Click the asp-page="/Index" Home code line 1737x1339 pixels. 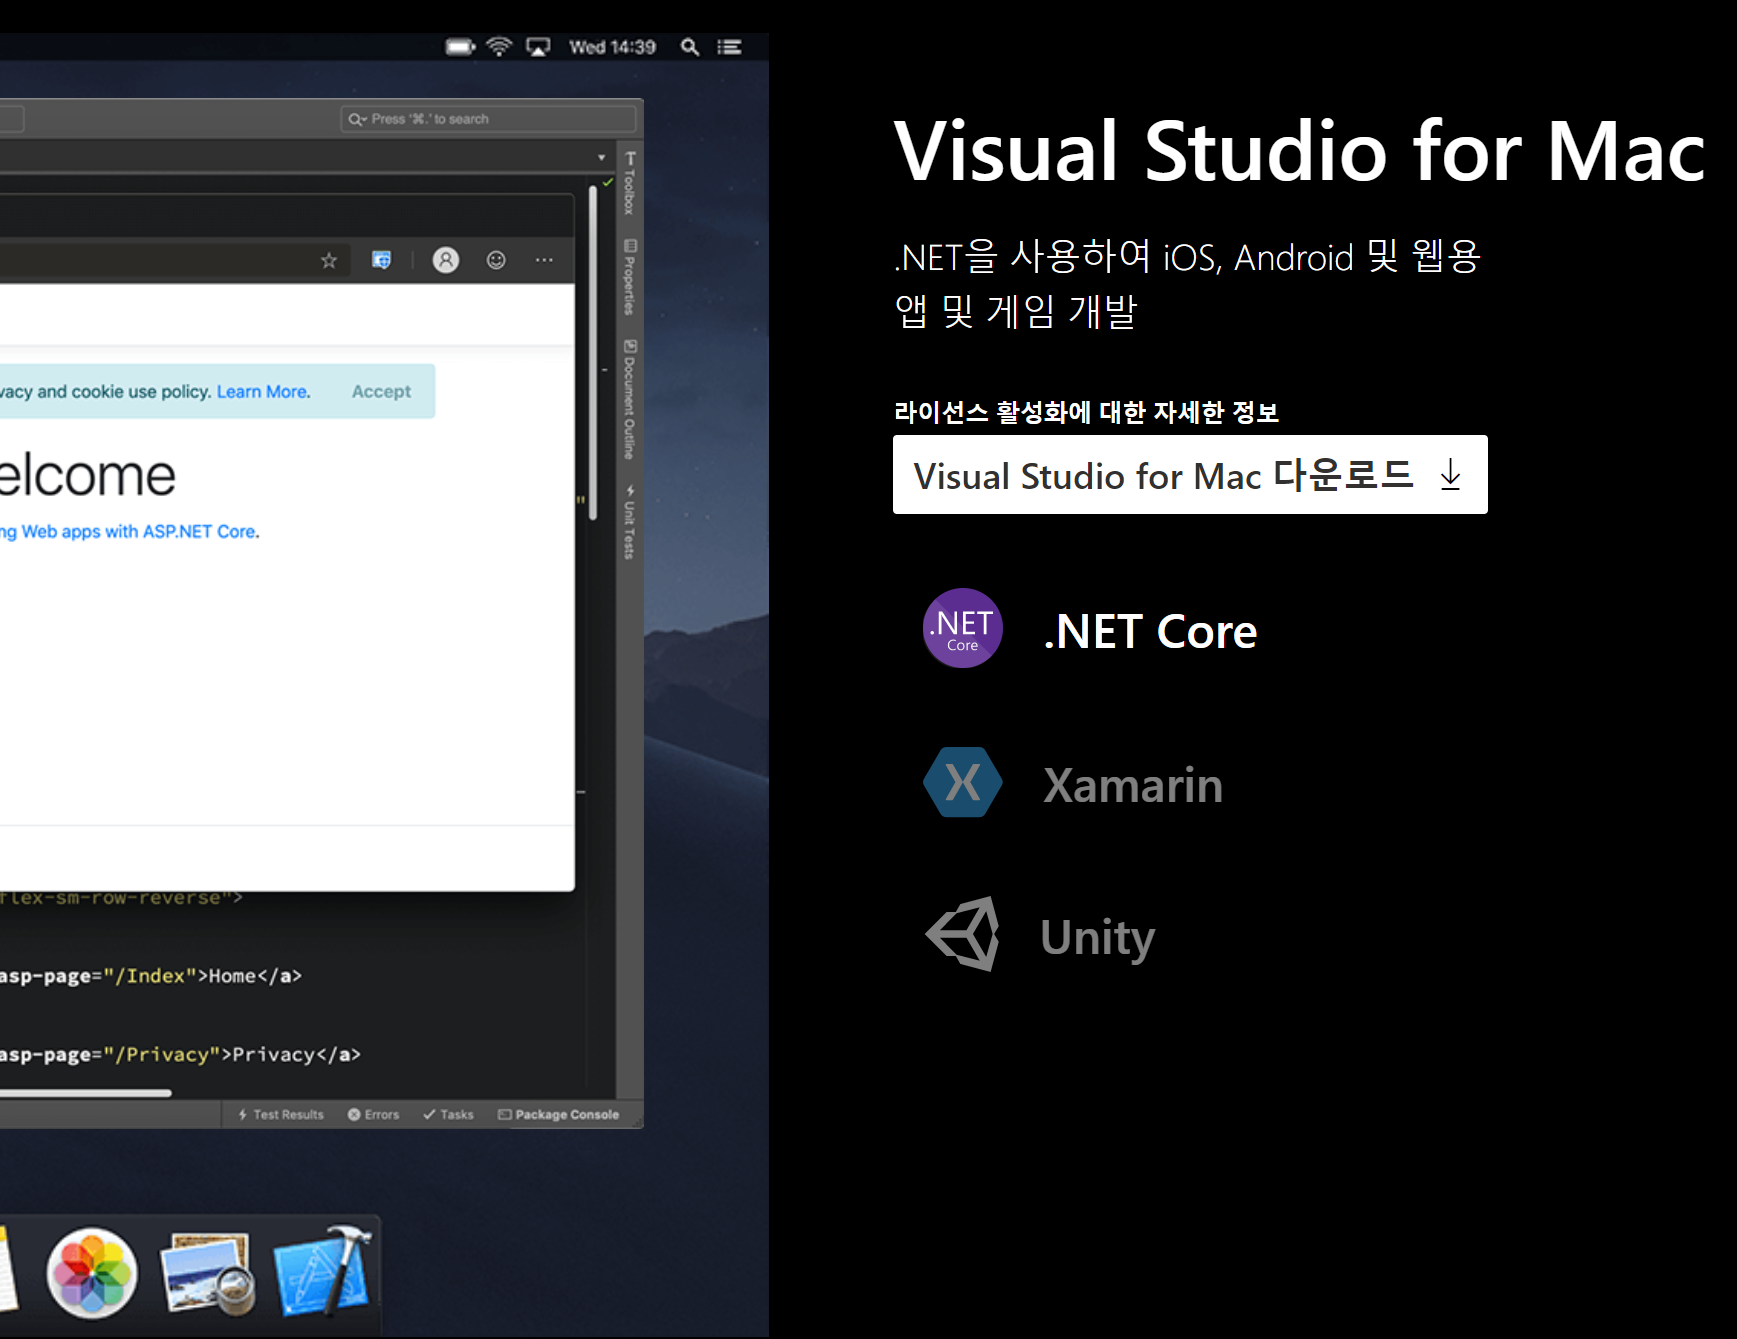[x=151, y=976]
